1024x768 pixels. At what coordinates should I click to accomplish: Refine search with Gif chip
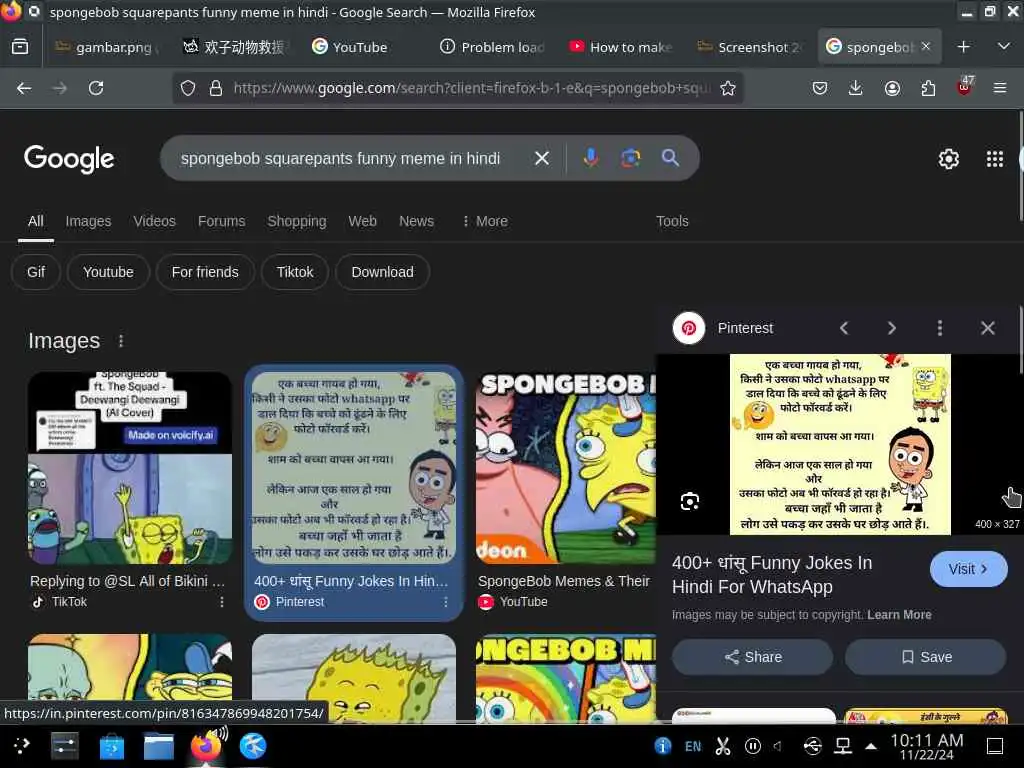click(x=36, y=272)
